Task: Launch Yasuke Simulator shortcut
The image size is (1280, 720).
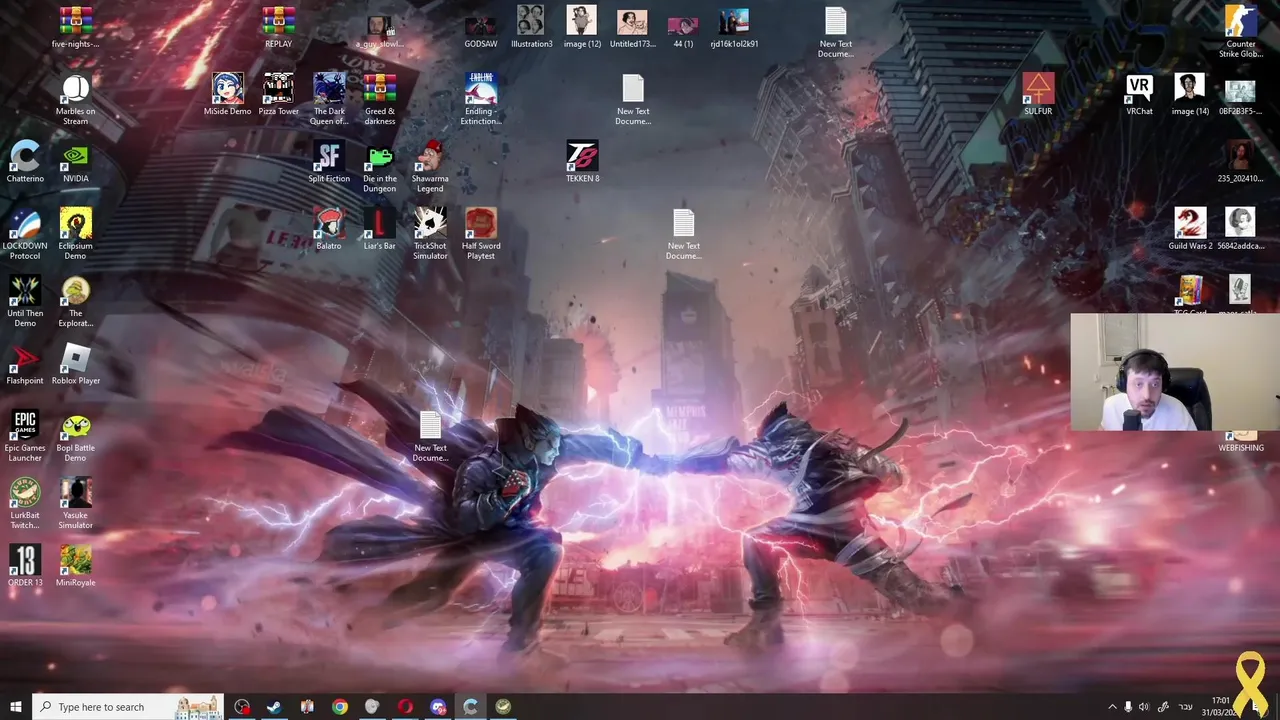Action: pyautogui.click(x=76, y=502)
